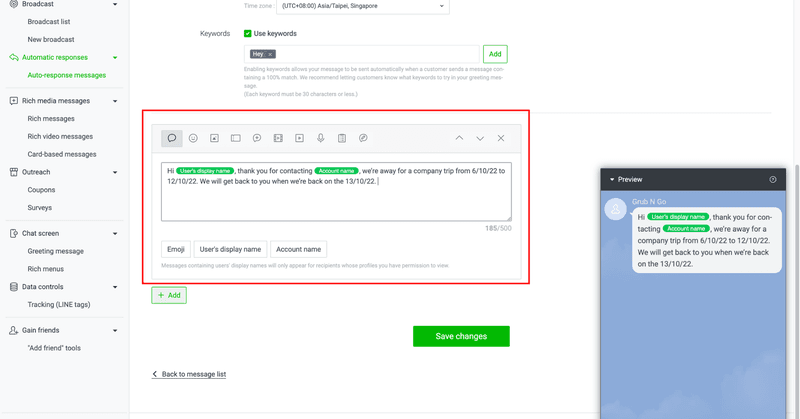Collapse the Preview panel
This screenshot has height=419, width=800.
(612, 180)
